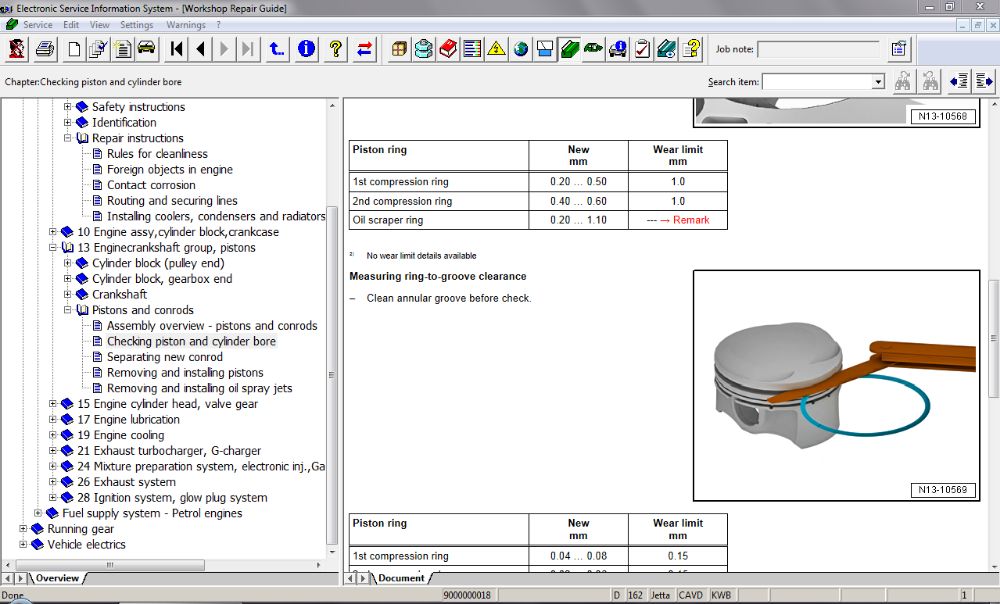Screen dimensions: 1000x604
Task: Click the globe icon in toolbar
Action: [x=521, y=49]
